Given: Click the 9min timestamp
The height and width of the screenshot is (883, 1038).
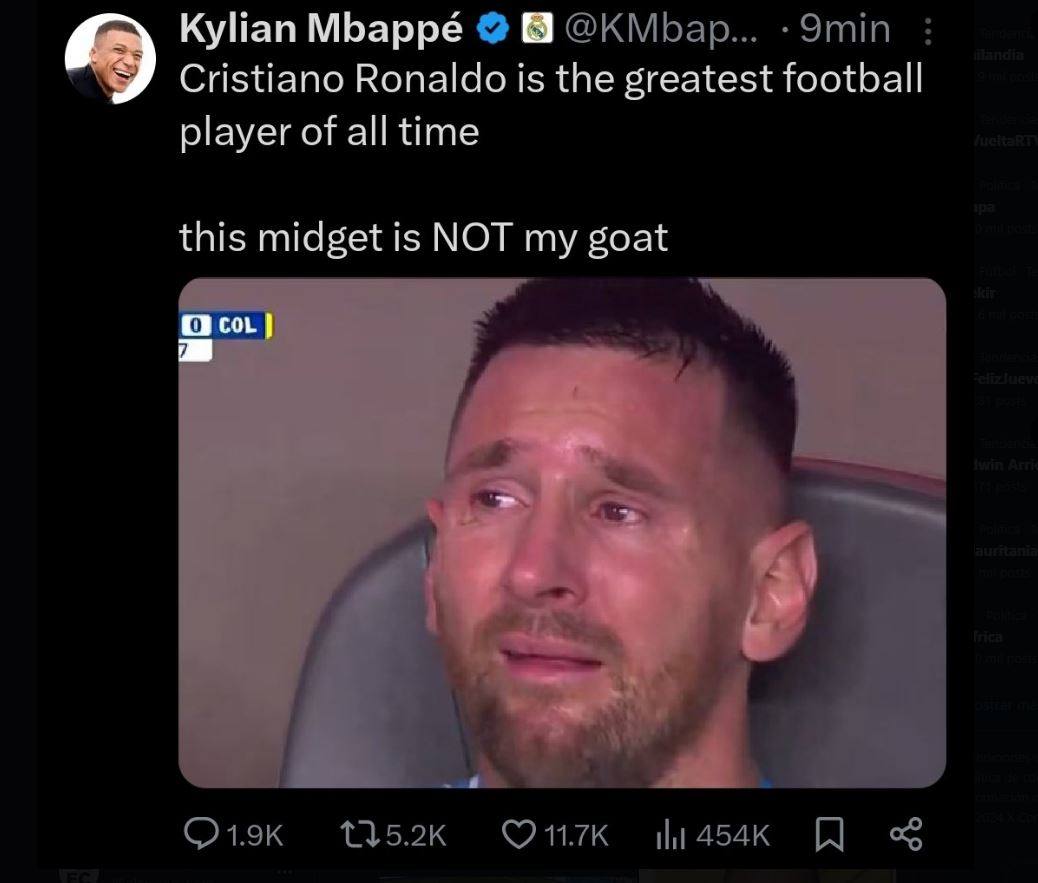Looking at the screenshot, I should (x=845, y=31).
